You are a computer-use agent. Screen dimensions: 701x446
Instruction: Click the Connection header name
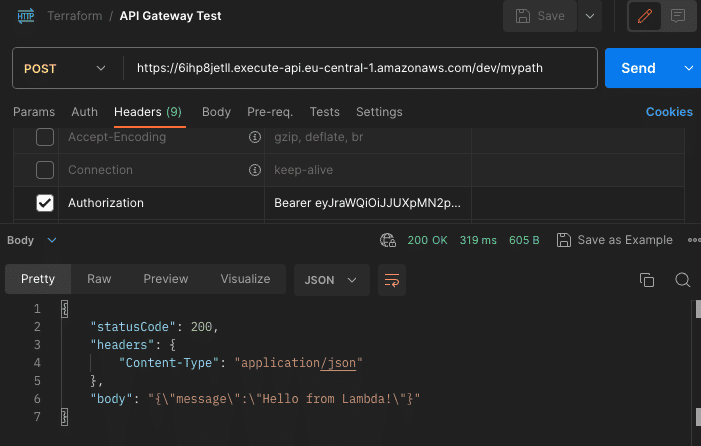click(101, 170)
